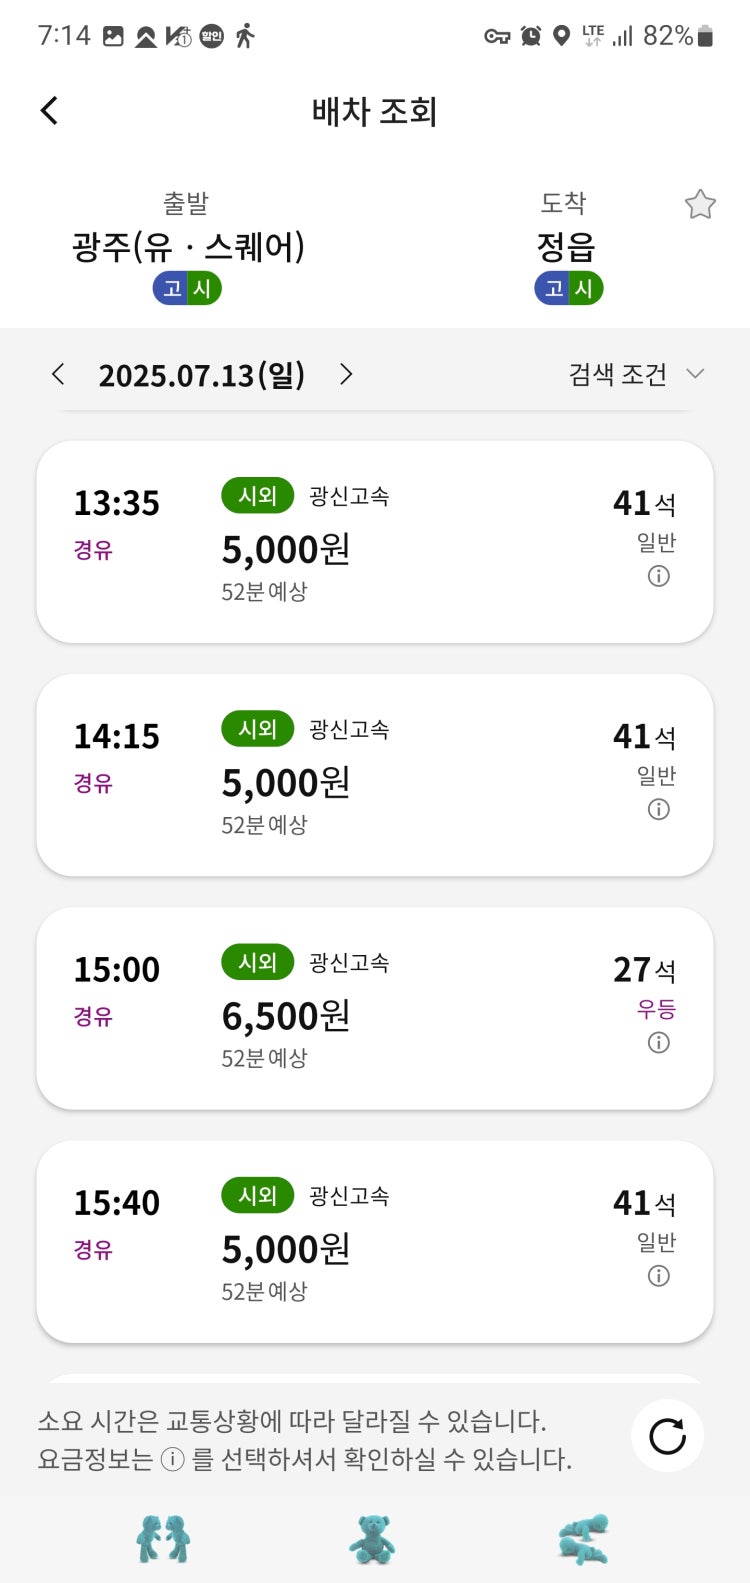
Task: Expand the 검색 조건 dropdown
Action: pyautogui.click(x=637, y=374)
